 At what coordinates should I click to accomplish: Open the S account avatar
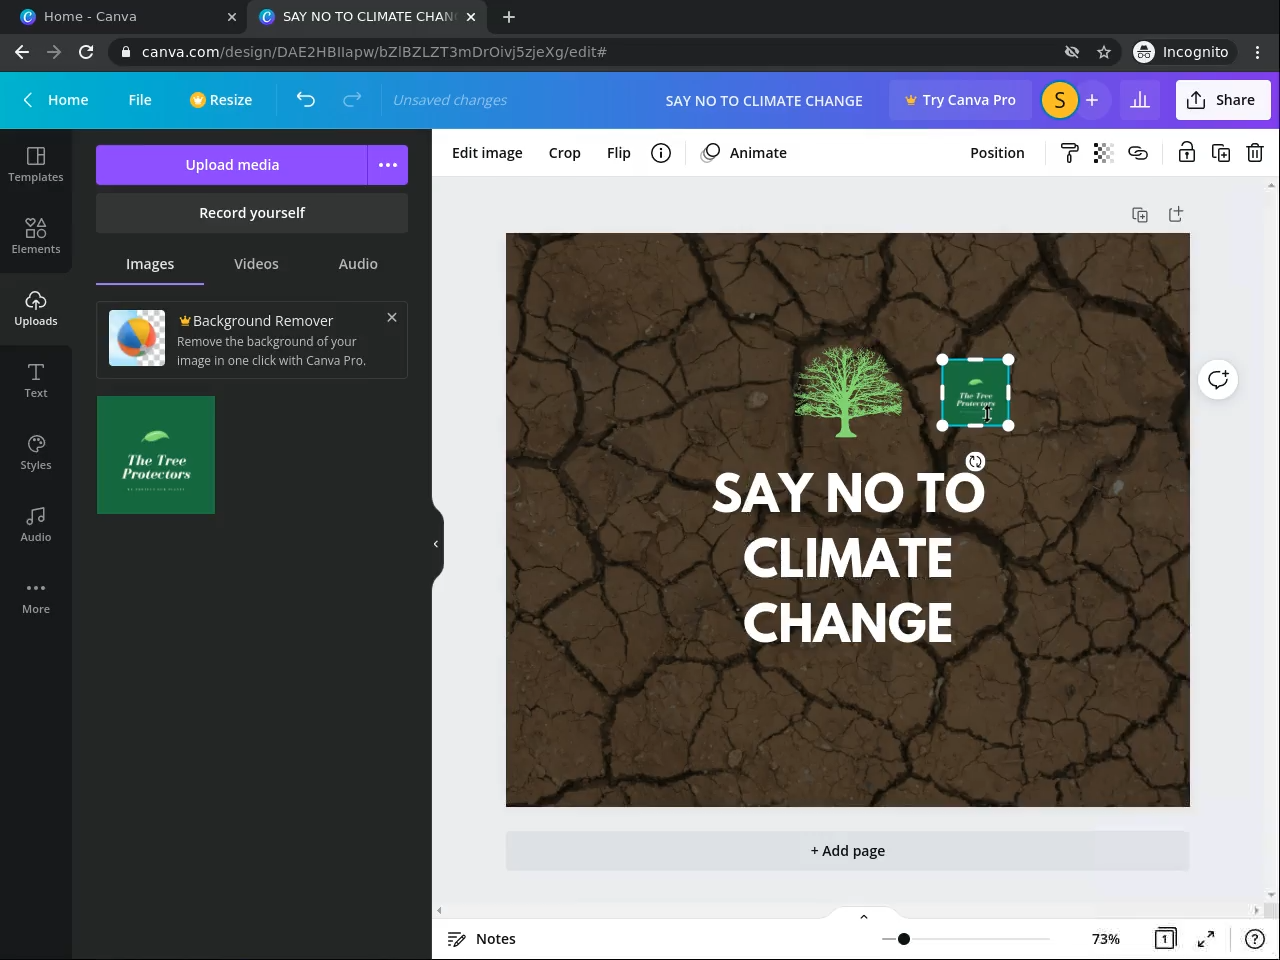1060,100
